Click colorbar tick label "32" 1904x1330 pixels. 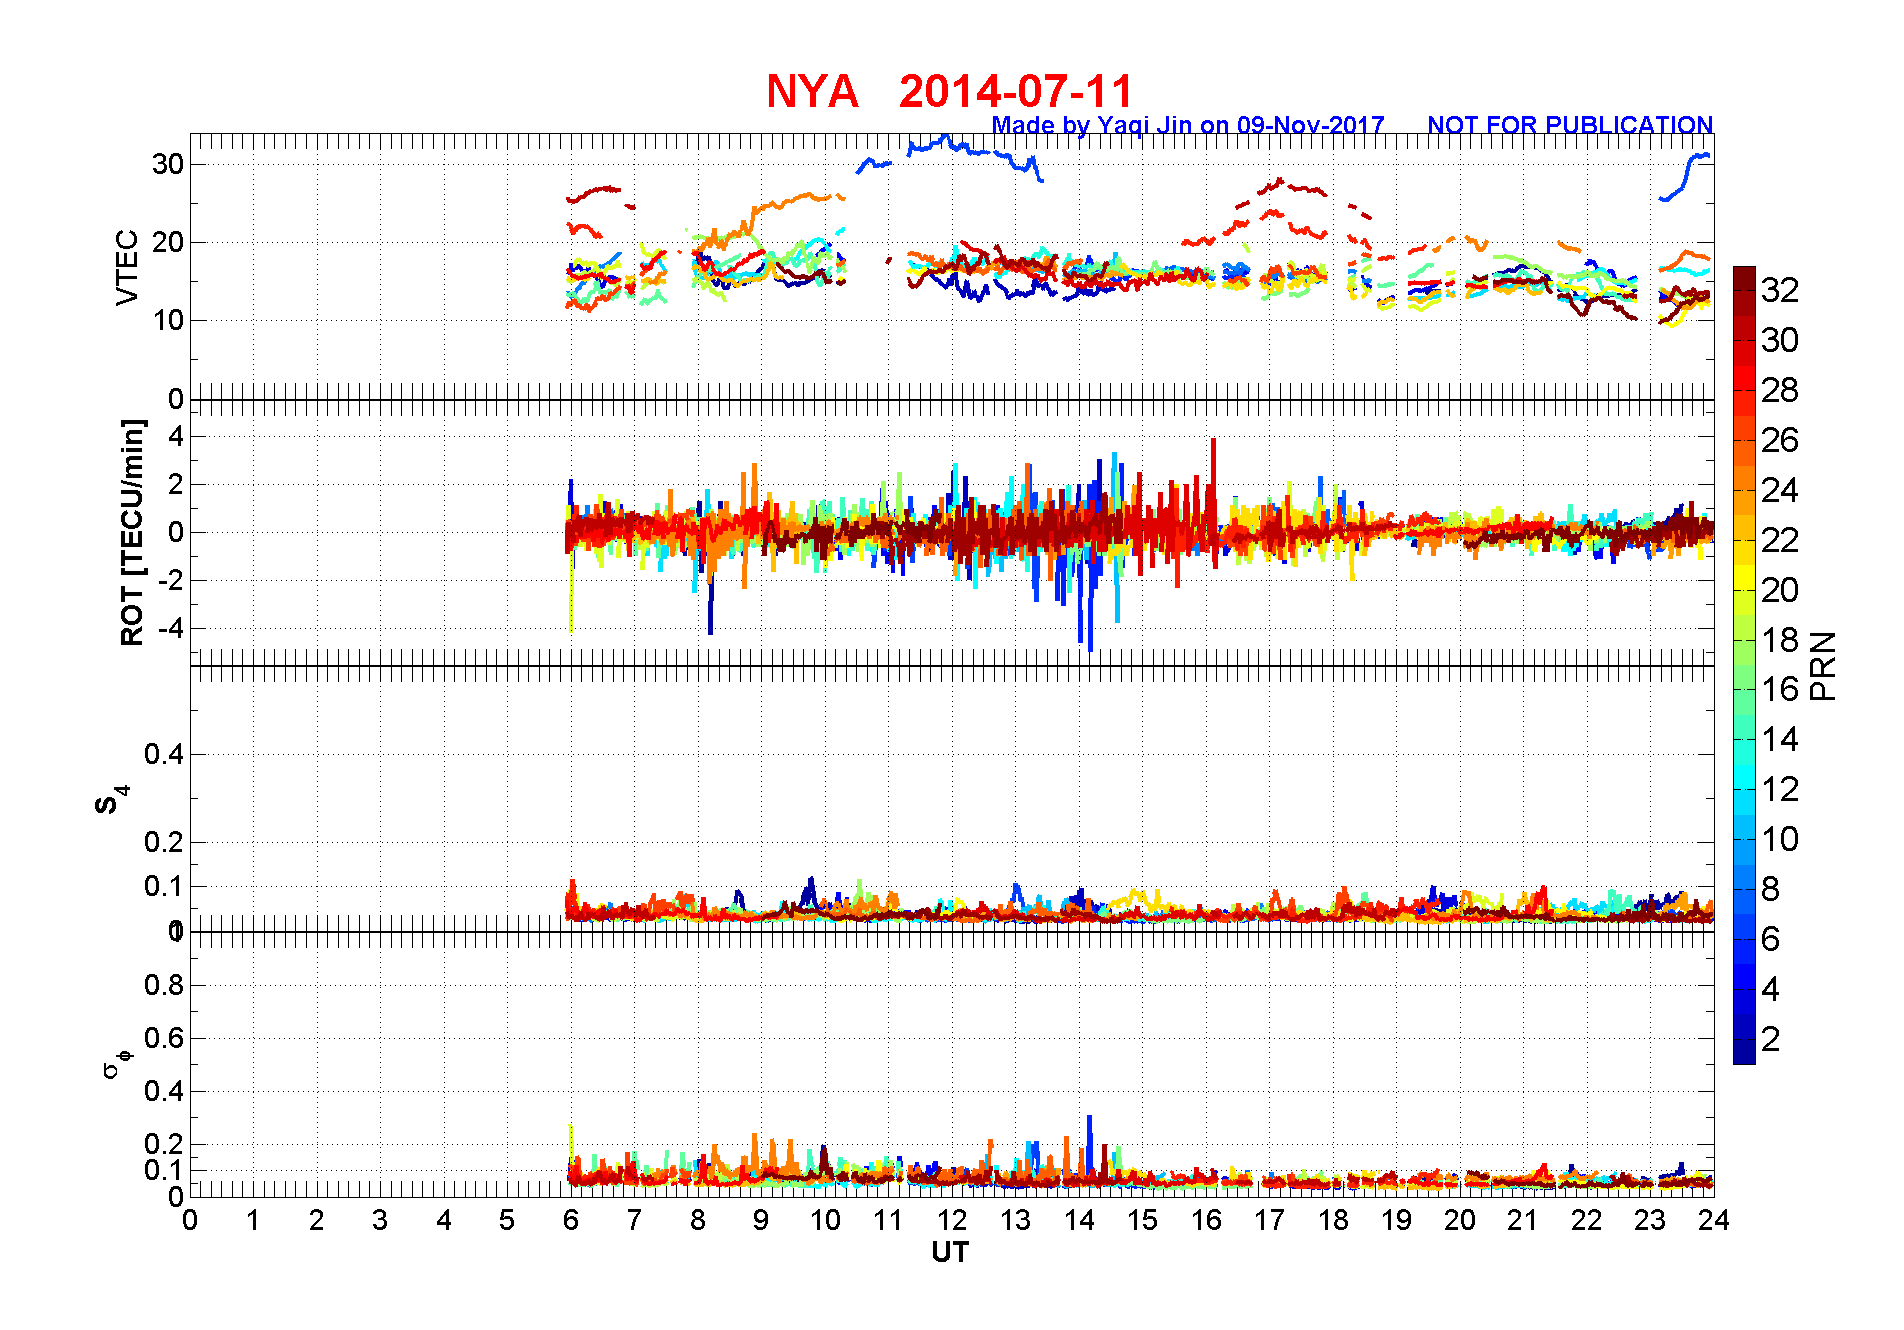tap(1780, 290)
